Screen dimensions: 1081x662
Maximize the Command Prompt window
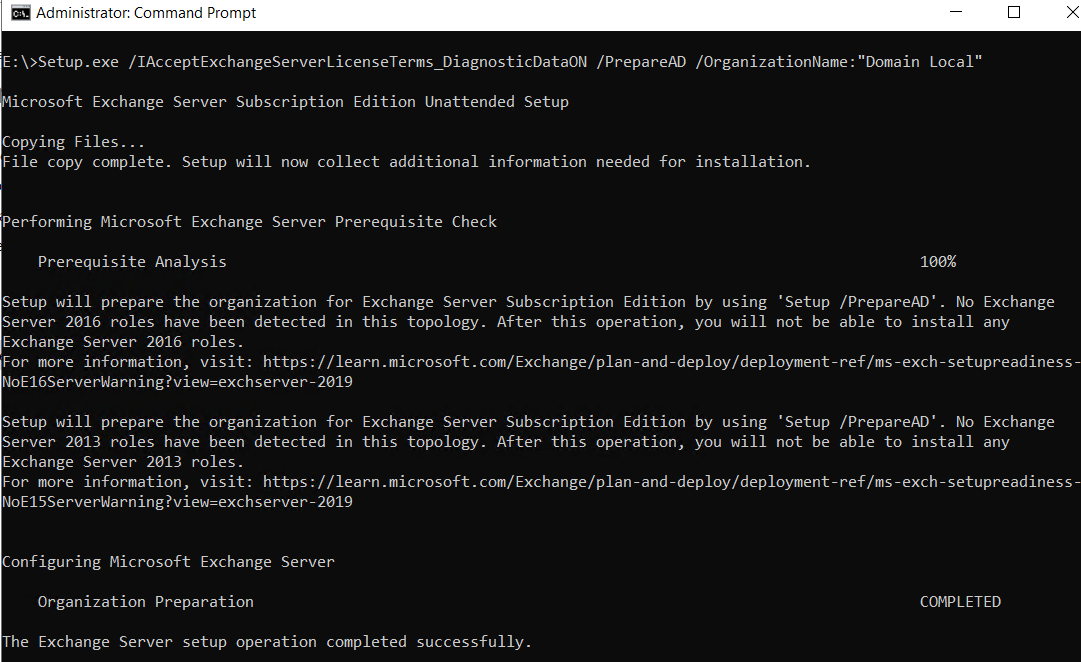[1014, 13]
